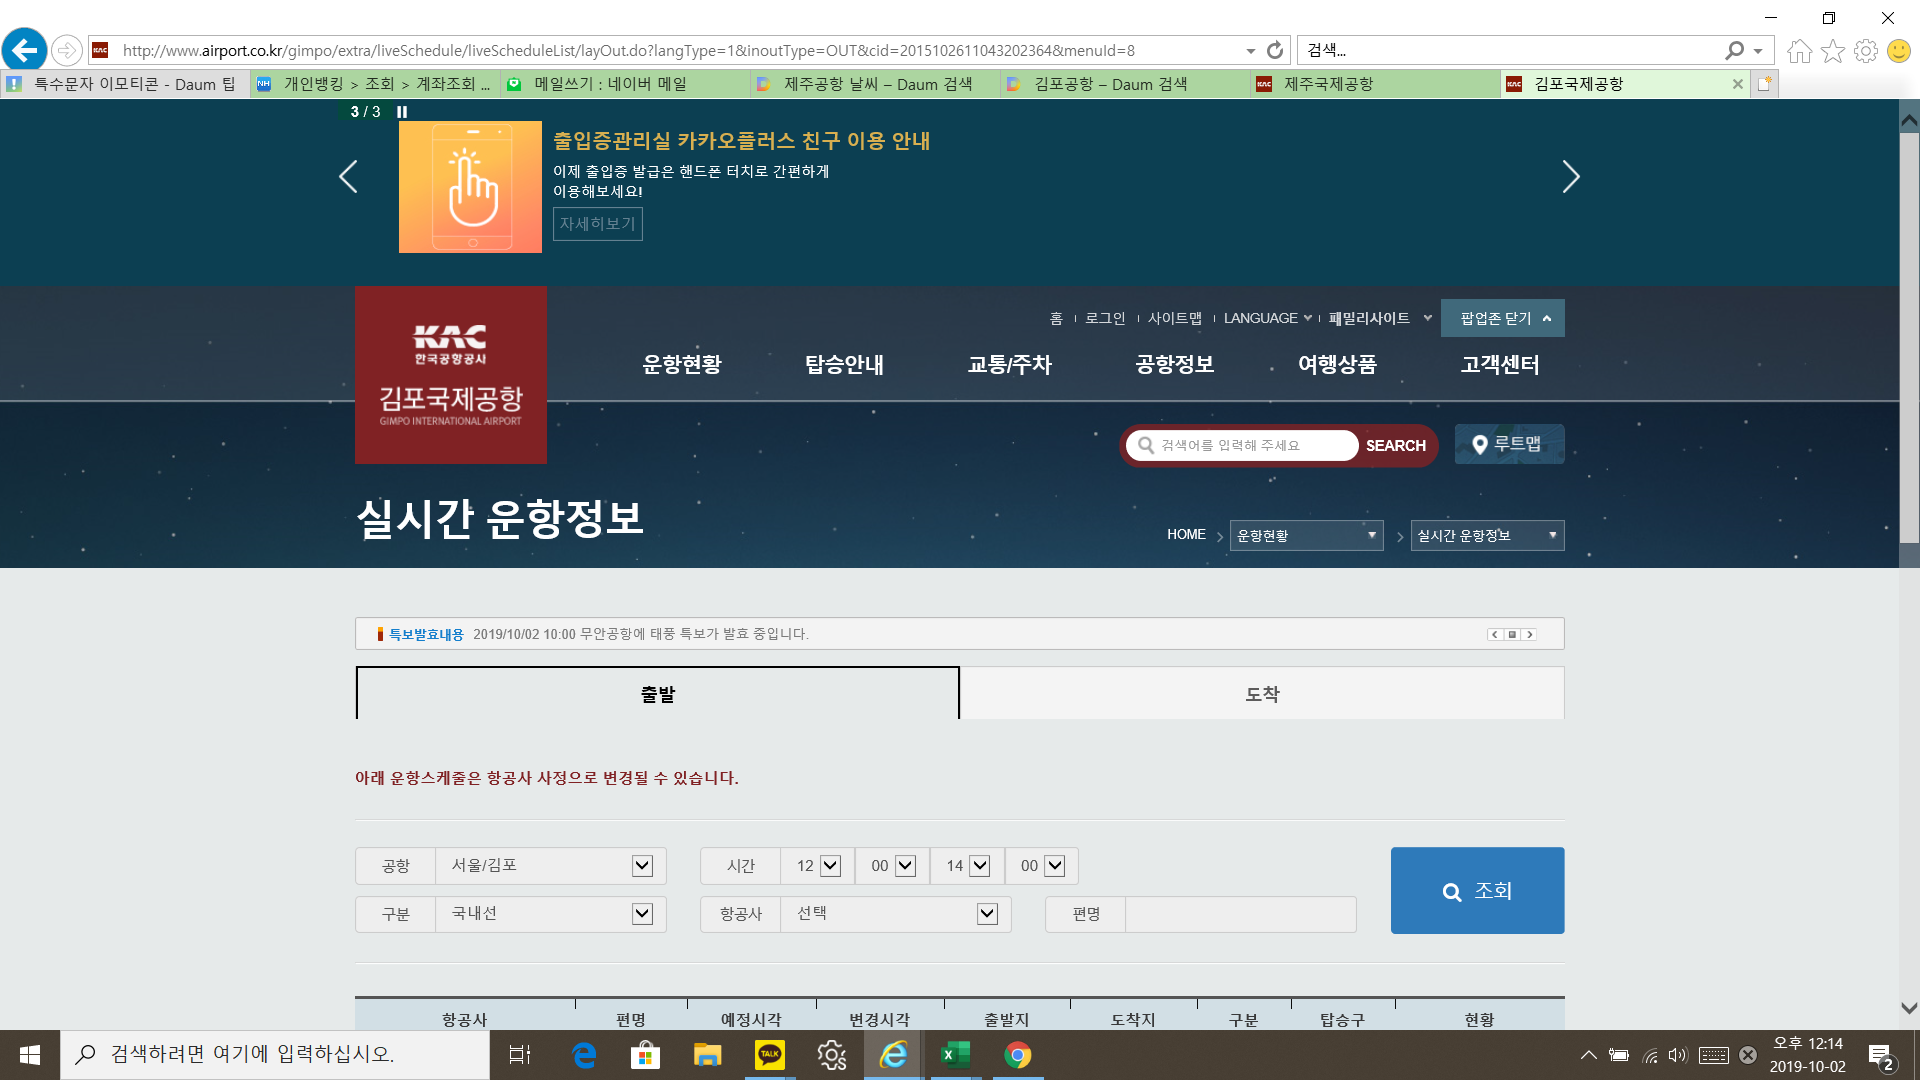The width and height of the screenshot is (1920, 1080).
Task: Expand the 구분 국내선 dropdown
Action: tap(642, 914)
